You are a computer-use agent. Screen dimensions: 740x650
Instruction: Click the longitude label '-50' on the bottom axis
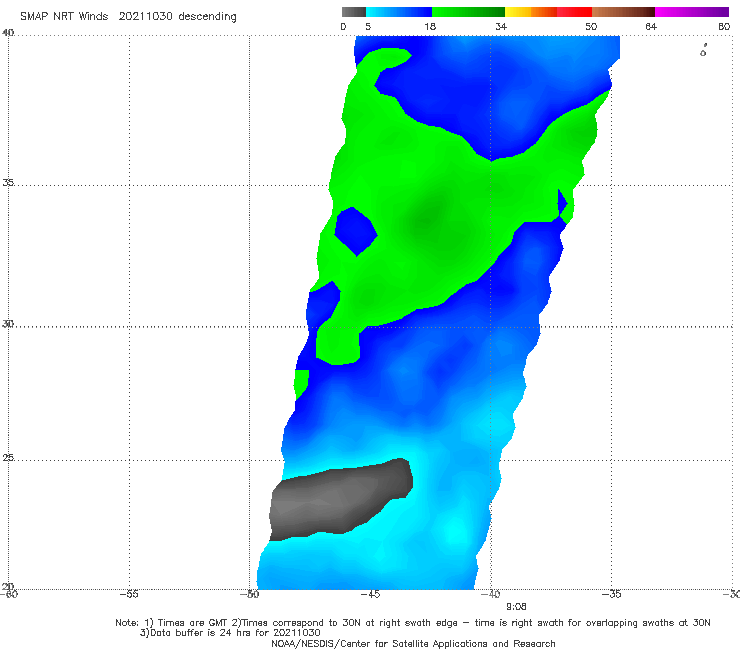click(249, 594)
